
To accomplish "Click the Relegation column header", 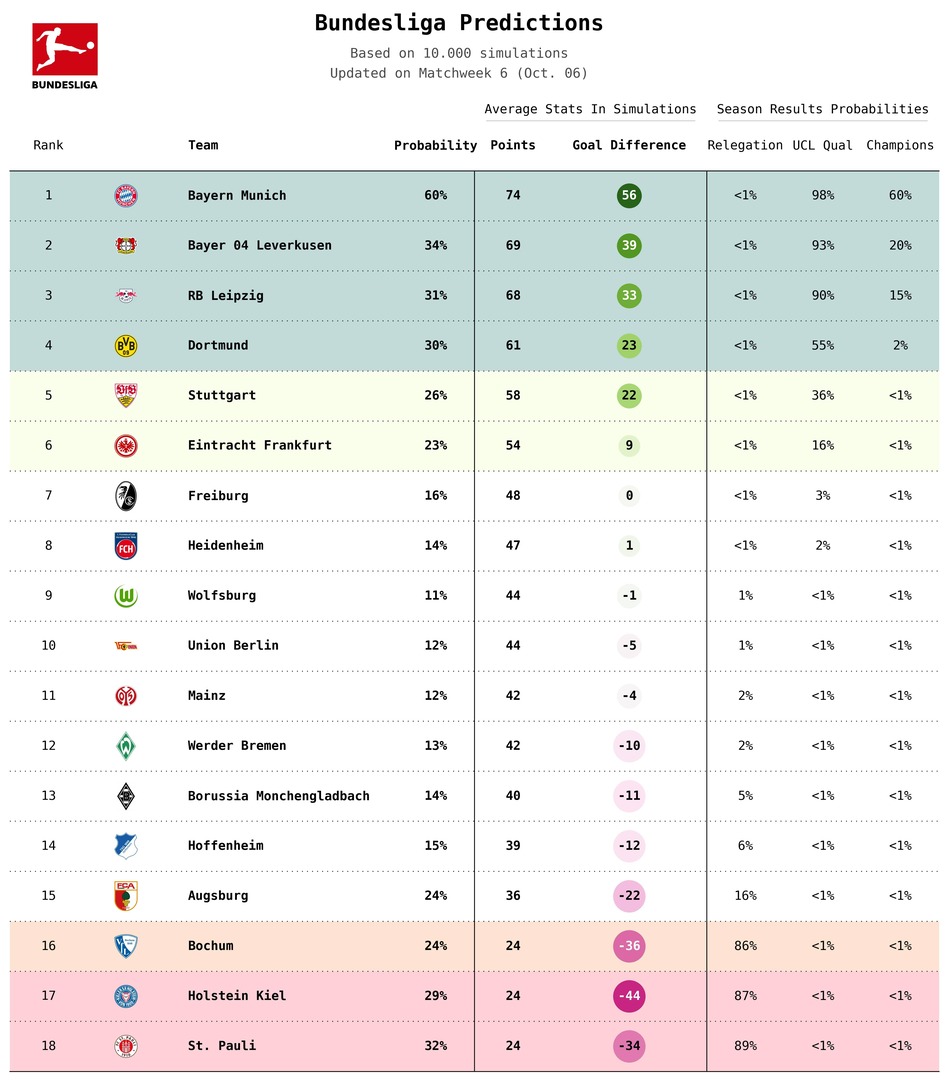I will tap(745, 146).
